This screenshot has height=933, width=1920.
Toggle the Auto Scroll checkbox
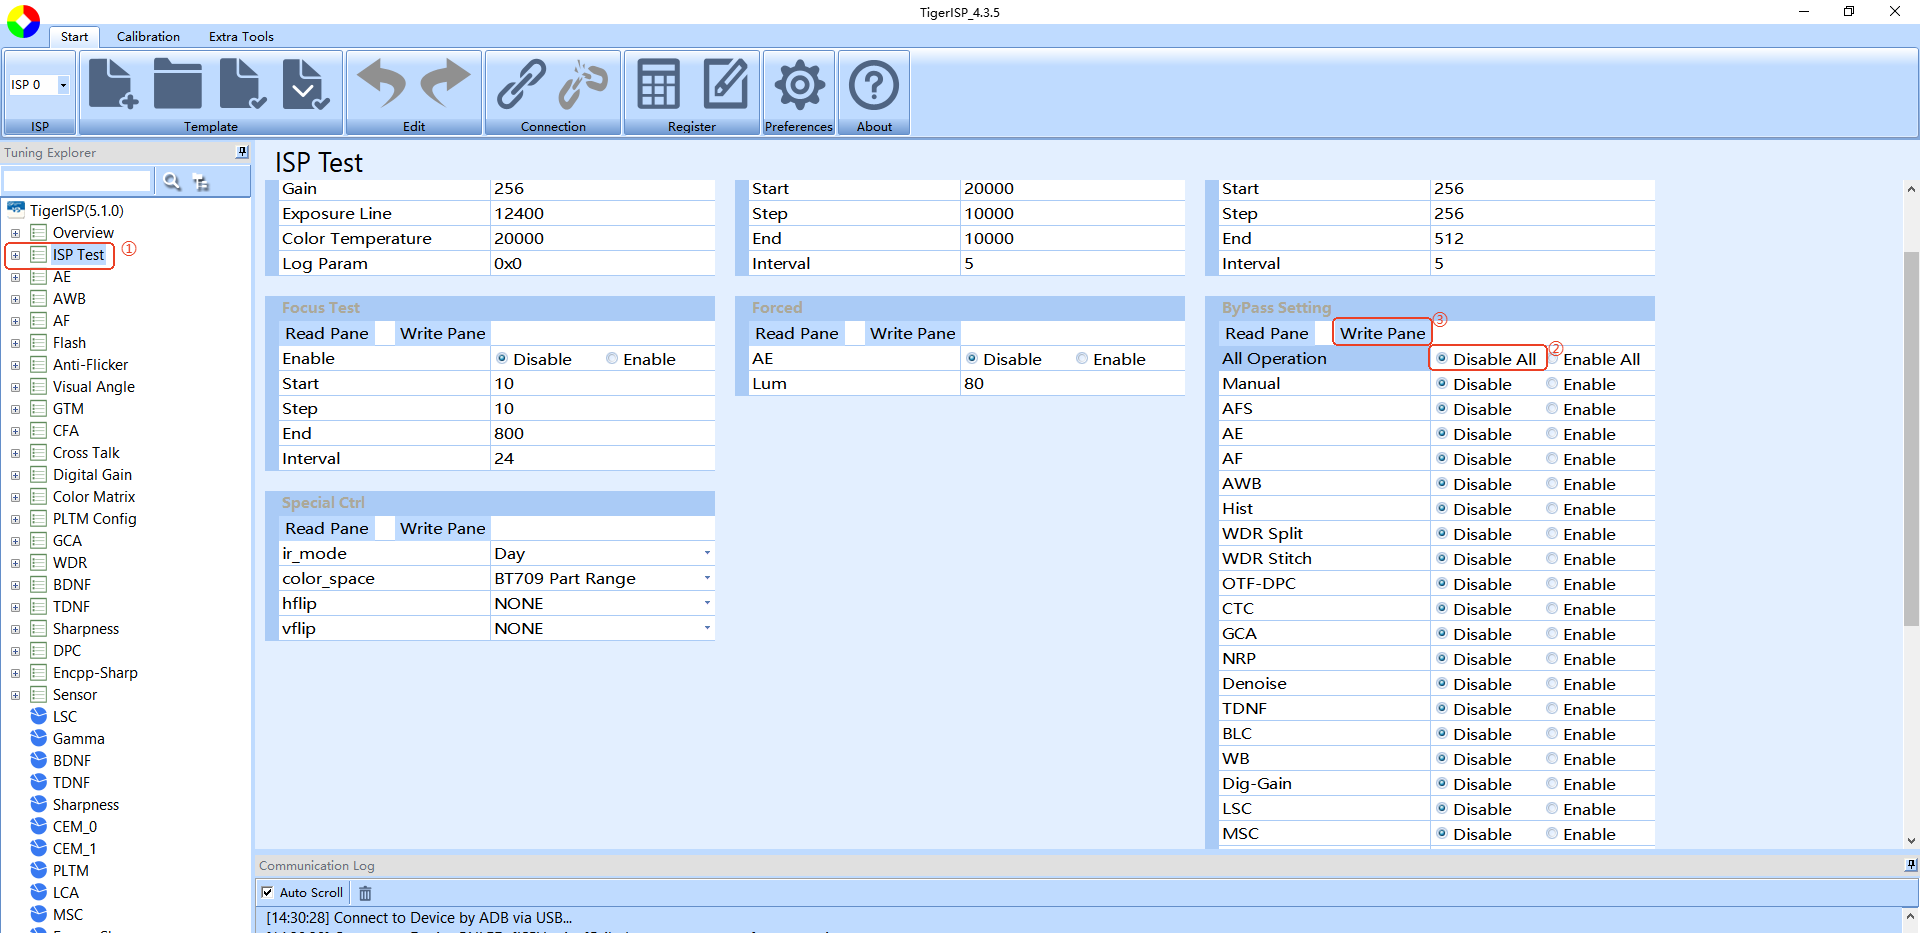pyautogui.click(x=267, y=892)
